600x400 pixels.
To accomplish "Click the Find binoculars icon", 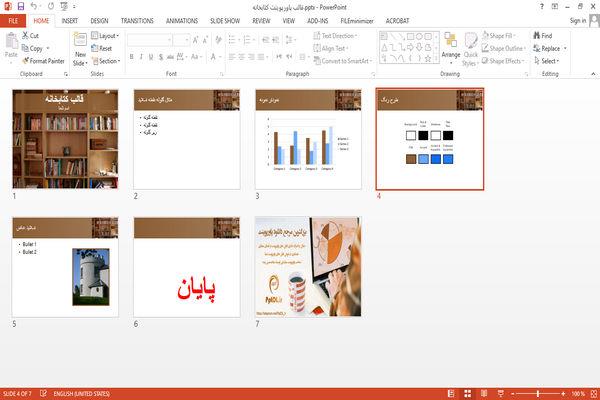I will click(537, 35).
